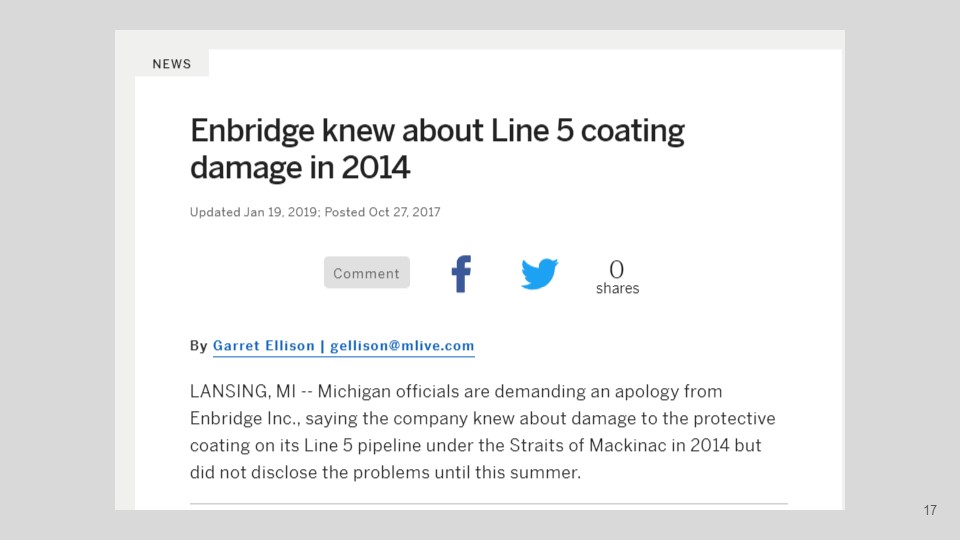Click the 0 shares counter

click(x=617, y=269)
